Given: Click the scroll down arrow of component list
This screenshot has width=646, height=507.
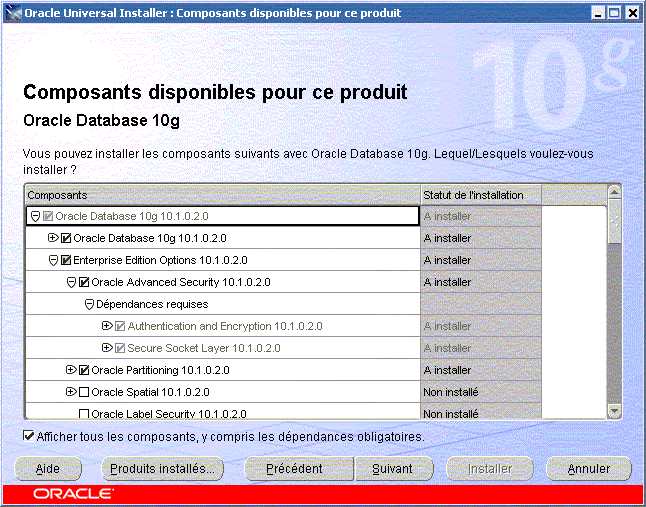Looking at the screenshot, I should click(614, 410).
